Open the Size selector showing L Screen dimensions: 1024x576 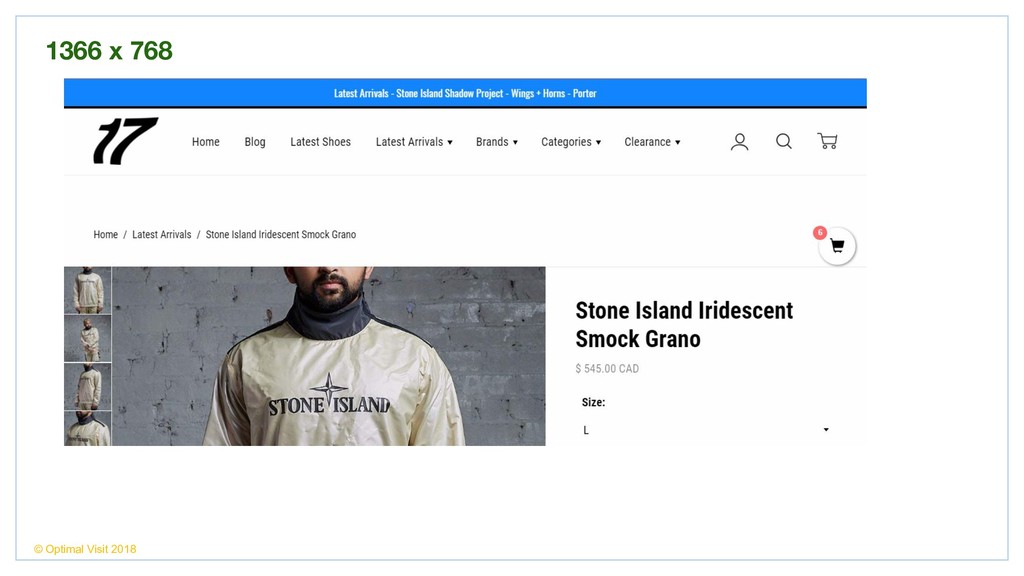point(705,430)
